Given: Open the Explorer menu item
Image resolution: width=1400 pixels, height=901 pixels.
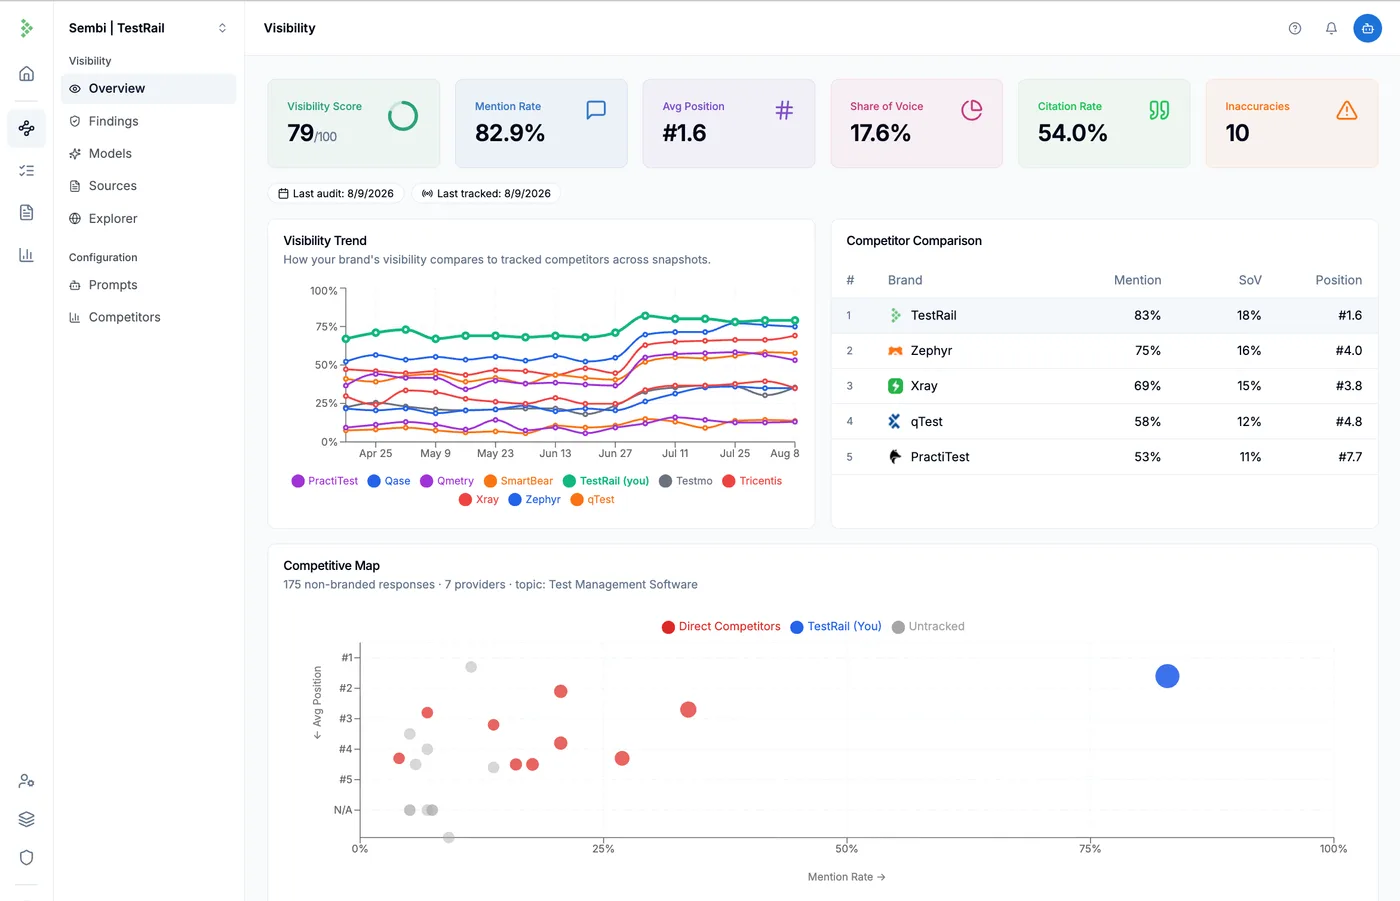Looking at the screenshot, I should tap(148, 219).
